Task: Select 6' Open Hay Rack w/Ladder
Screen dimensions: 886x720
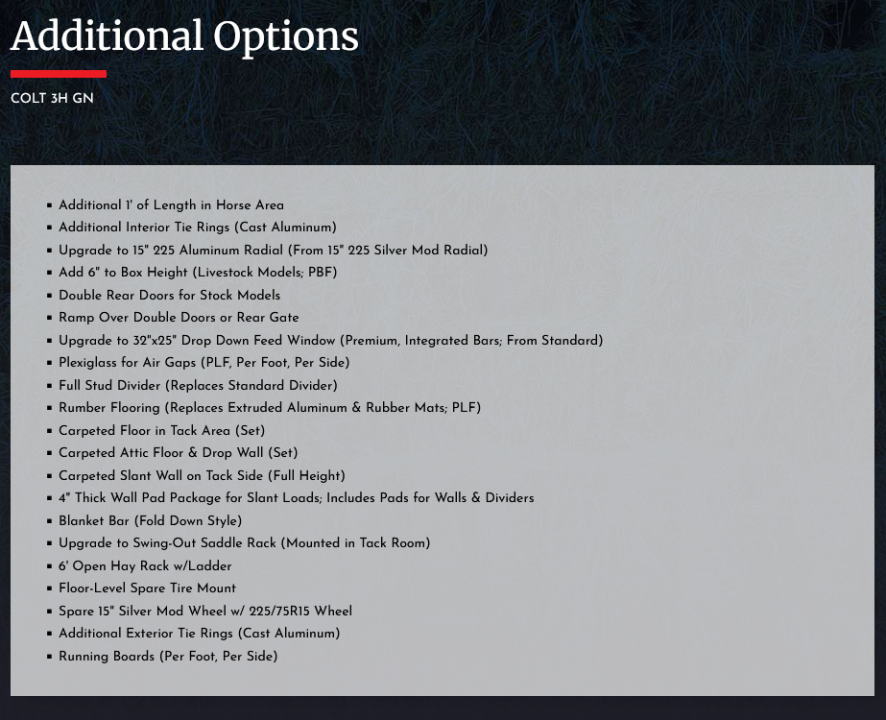Action: click(x=145, y=566)
